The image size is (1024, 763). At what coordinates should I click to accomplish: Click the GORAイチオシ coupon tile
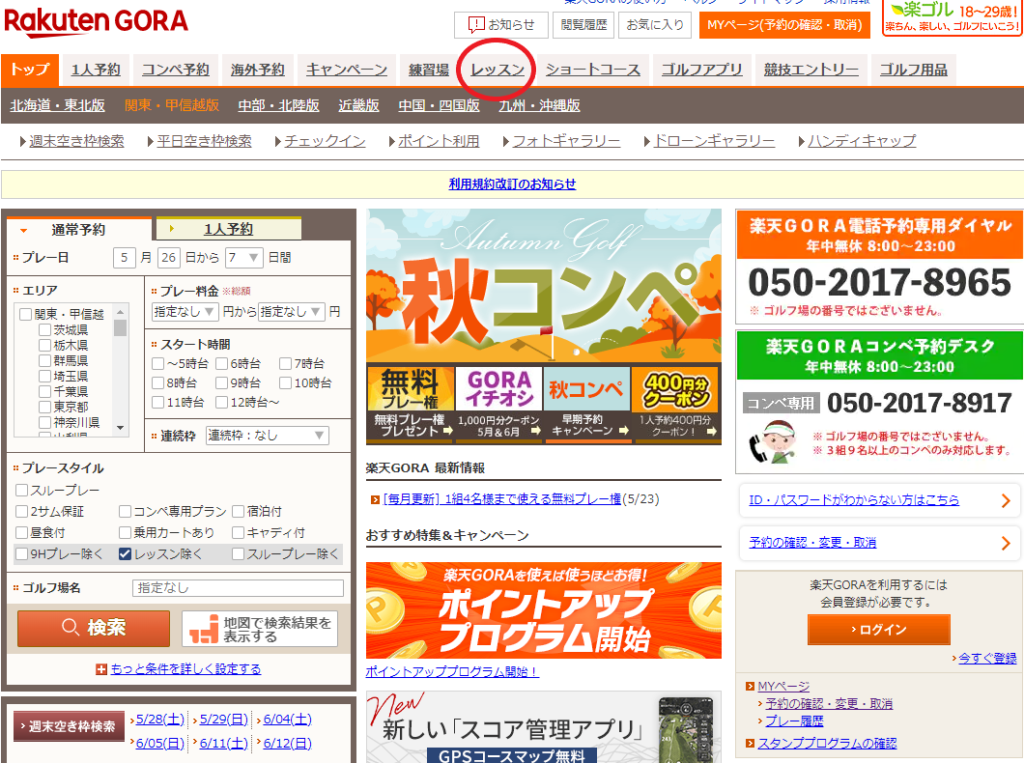coord(499,403)
